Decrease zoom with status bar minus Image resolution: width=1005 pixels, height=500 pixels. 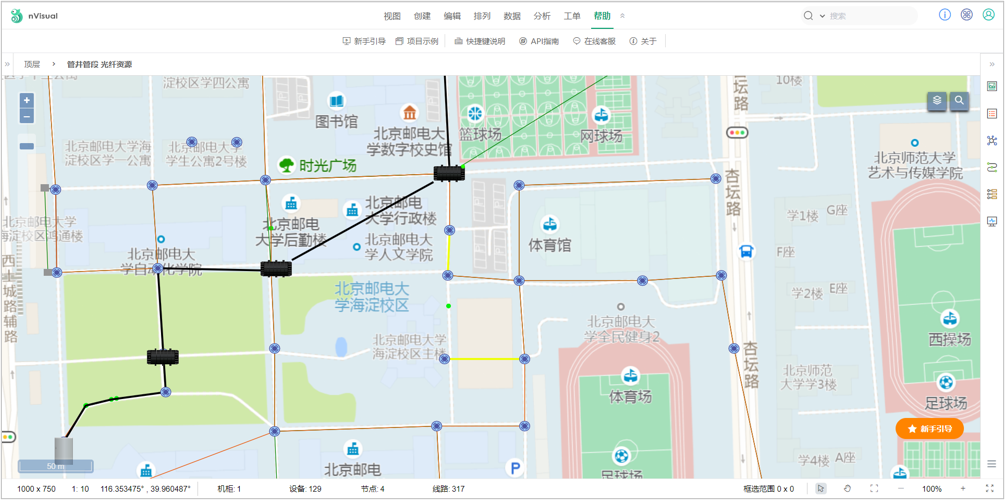[901, 488]
